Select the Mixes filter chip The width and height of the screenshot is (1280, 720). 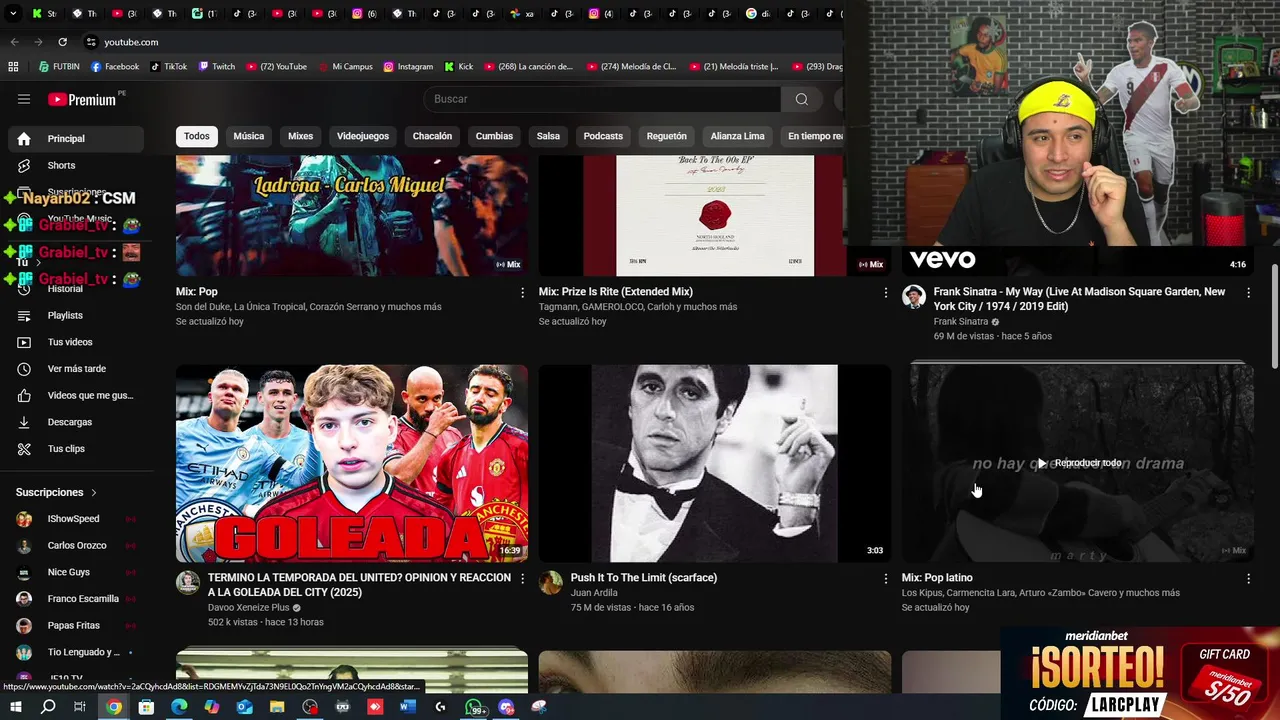301,136
